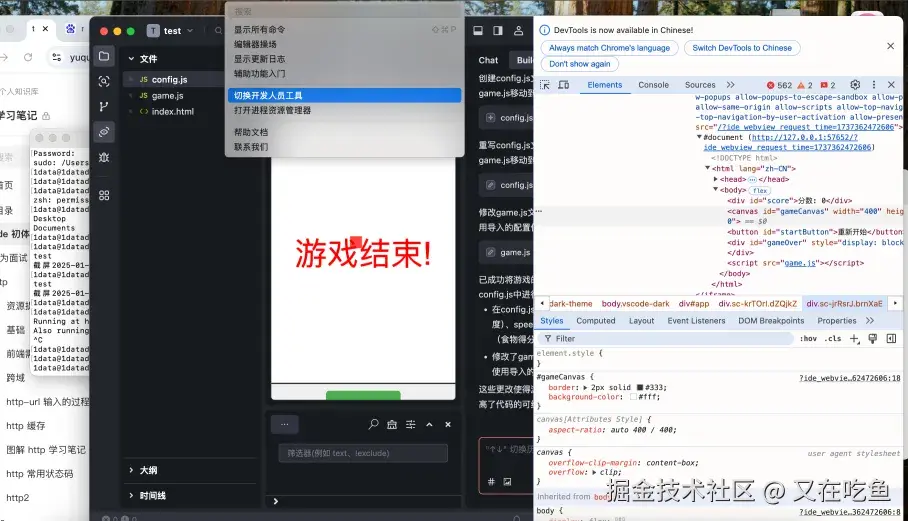Screen dimensions: 908x521
Task: Toggle the bottom panel layout icon in IDE title bar
Action: click(478, 31)
